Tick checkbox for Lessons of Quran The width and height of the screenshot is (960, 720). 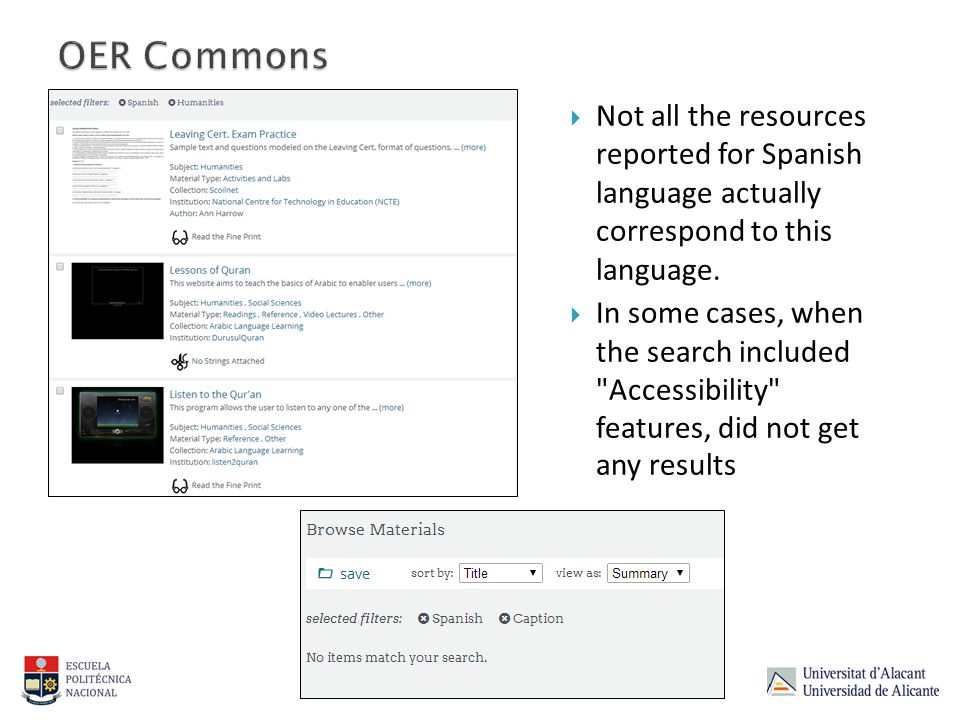click(x=60, y=266)
